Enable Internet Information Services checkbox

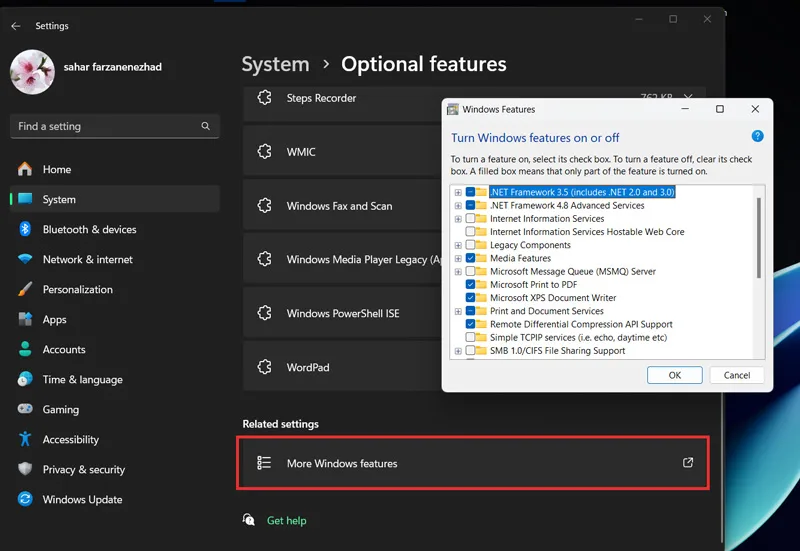[x=470, y=218]
